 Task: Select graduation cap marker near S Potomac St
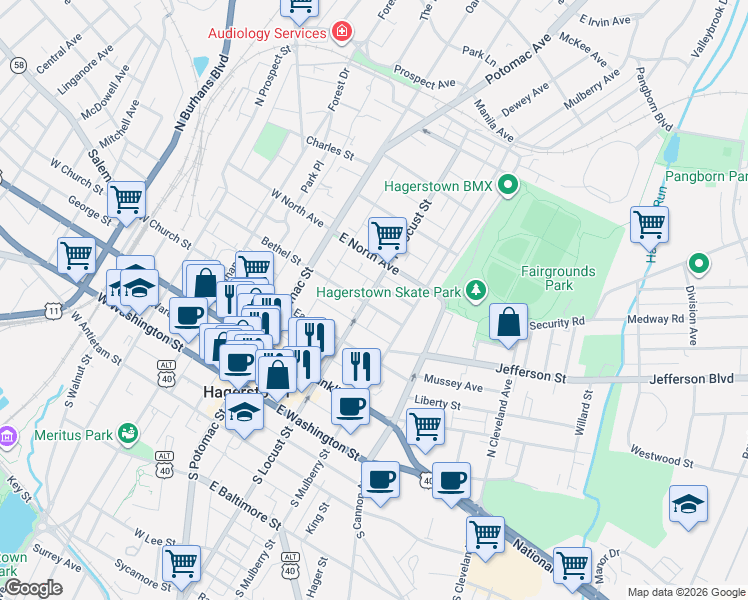pyautogui.click(x=244, y=413)
